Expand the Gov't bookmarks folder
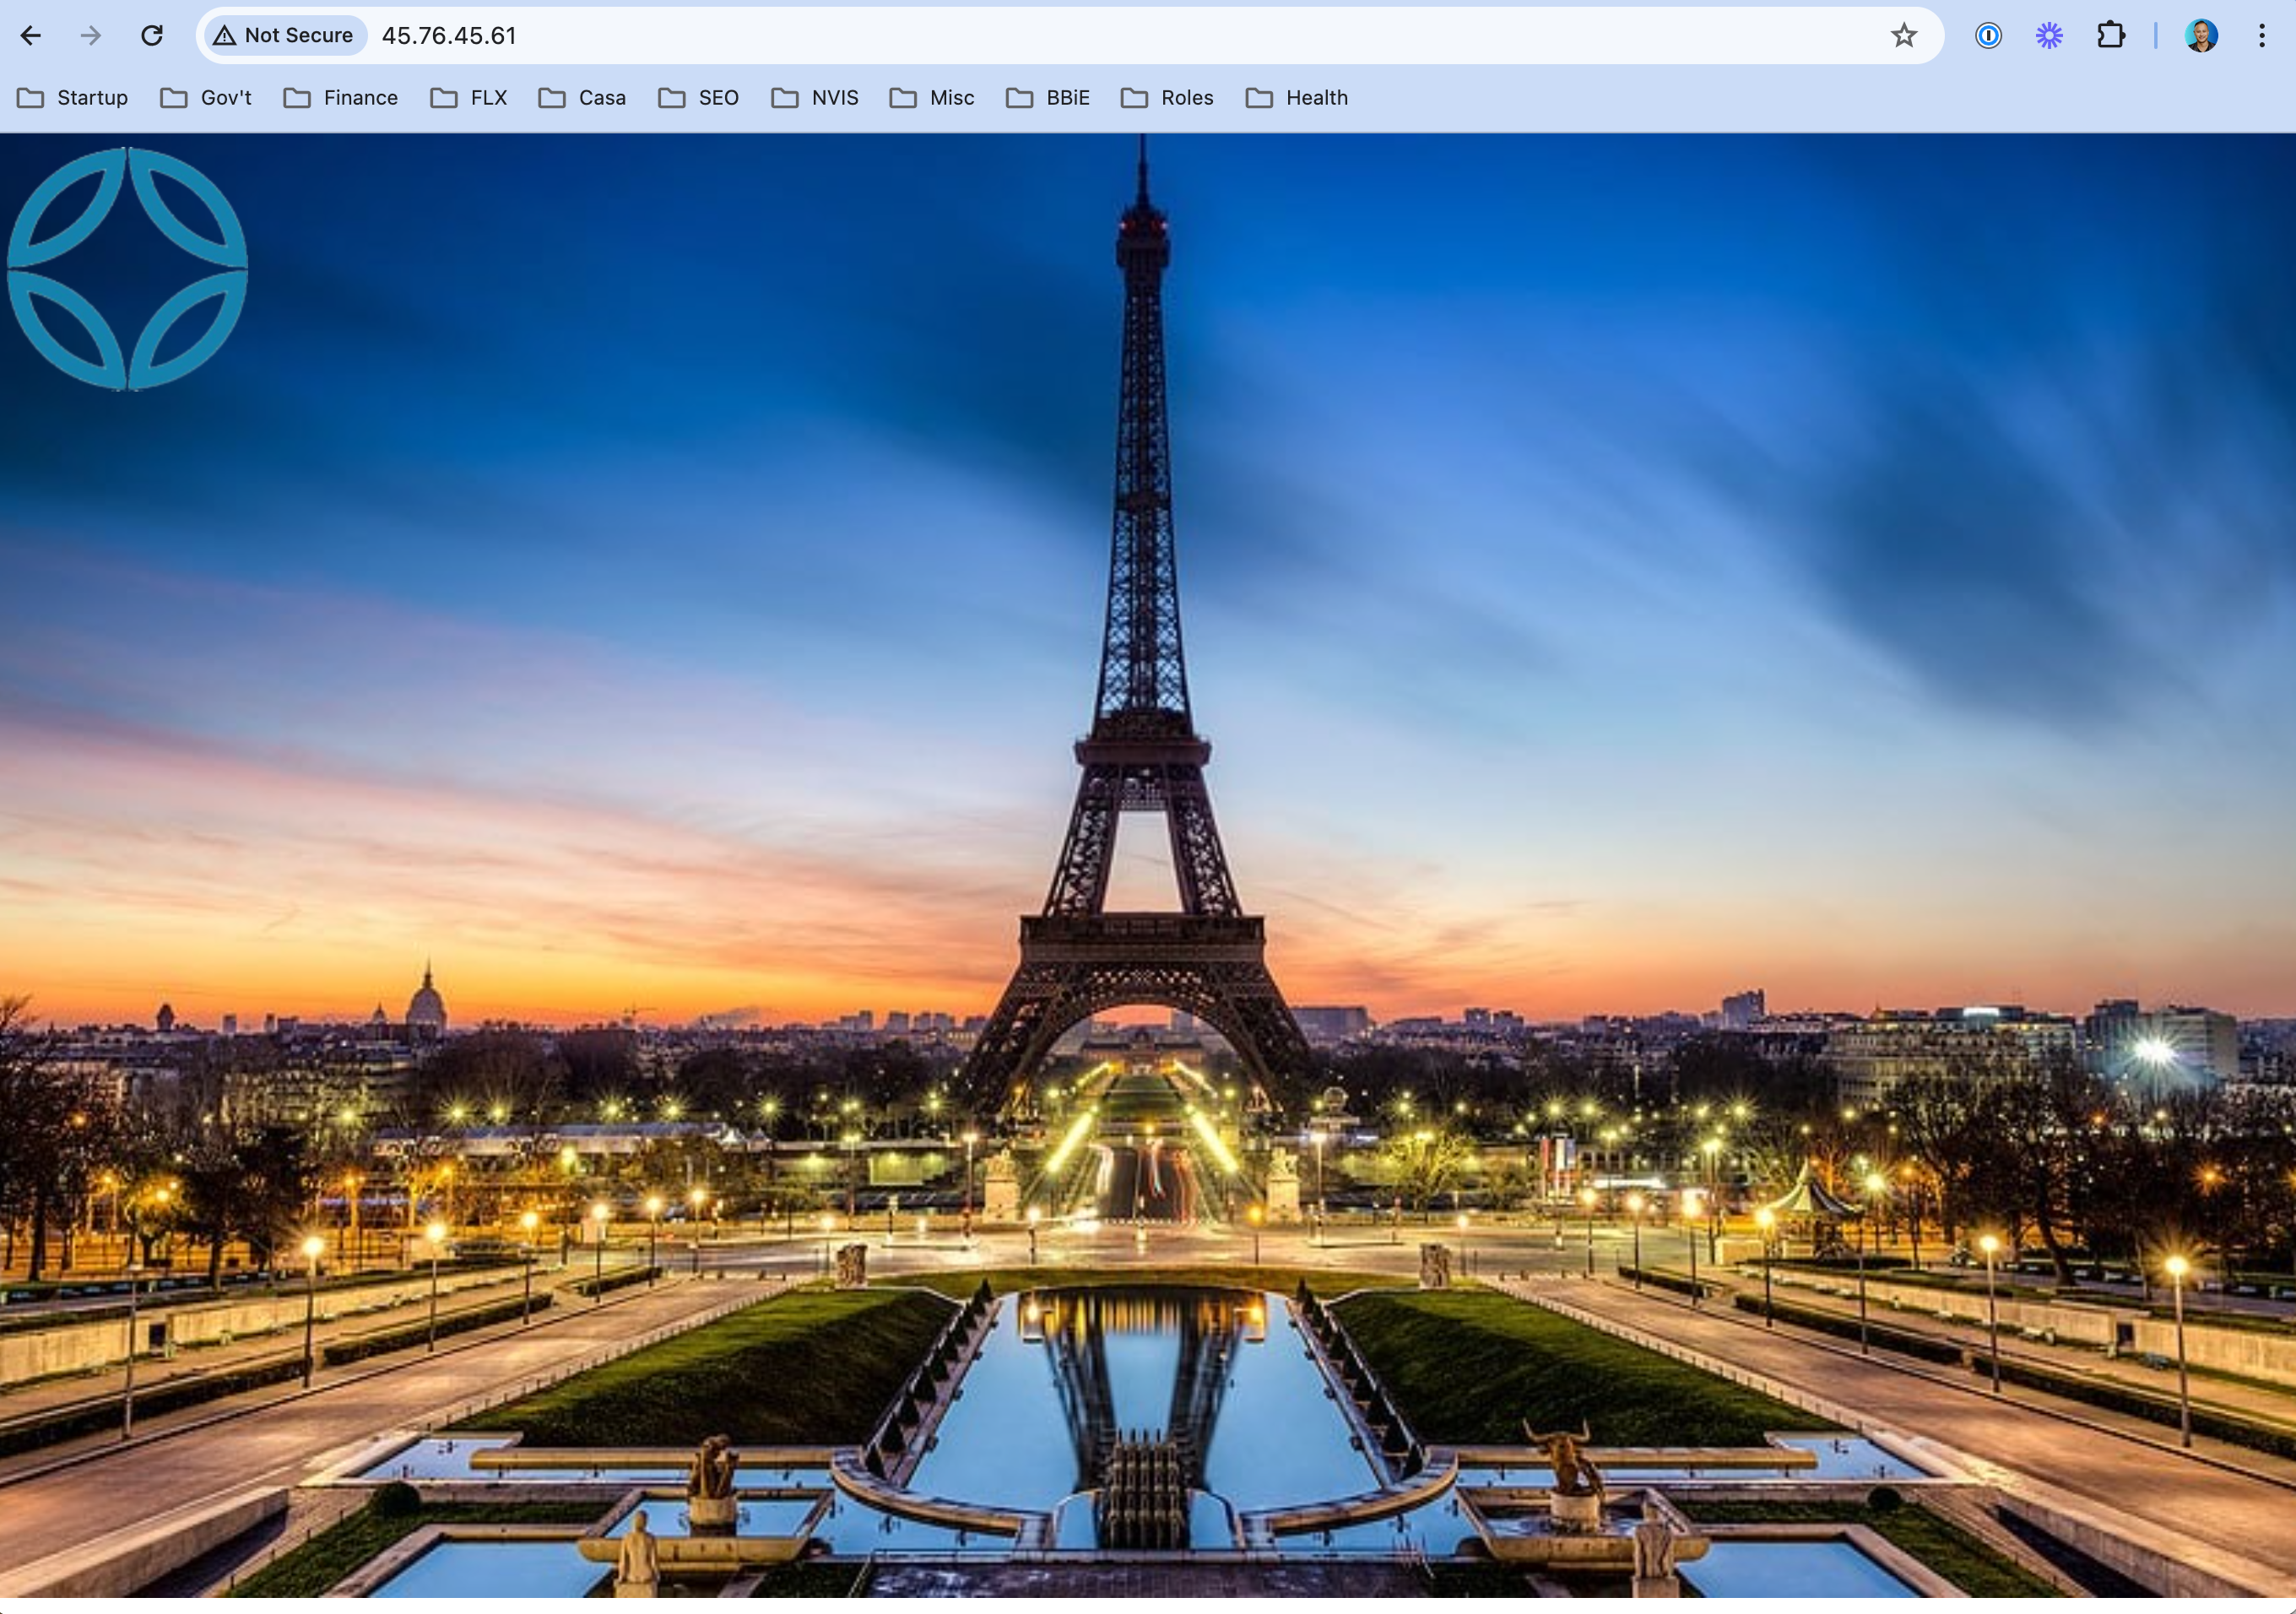Screen dimensions: 2296x1614 coord(206,98)
